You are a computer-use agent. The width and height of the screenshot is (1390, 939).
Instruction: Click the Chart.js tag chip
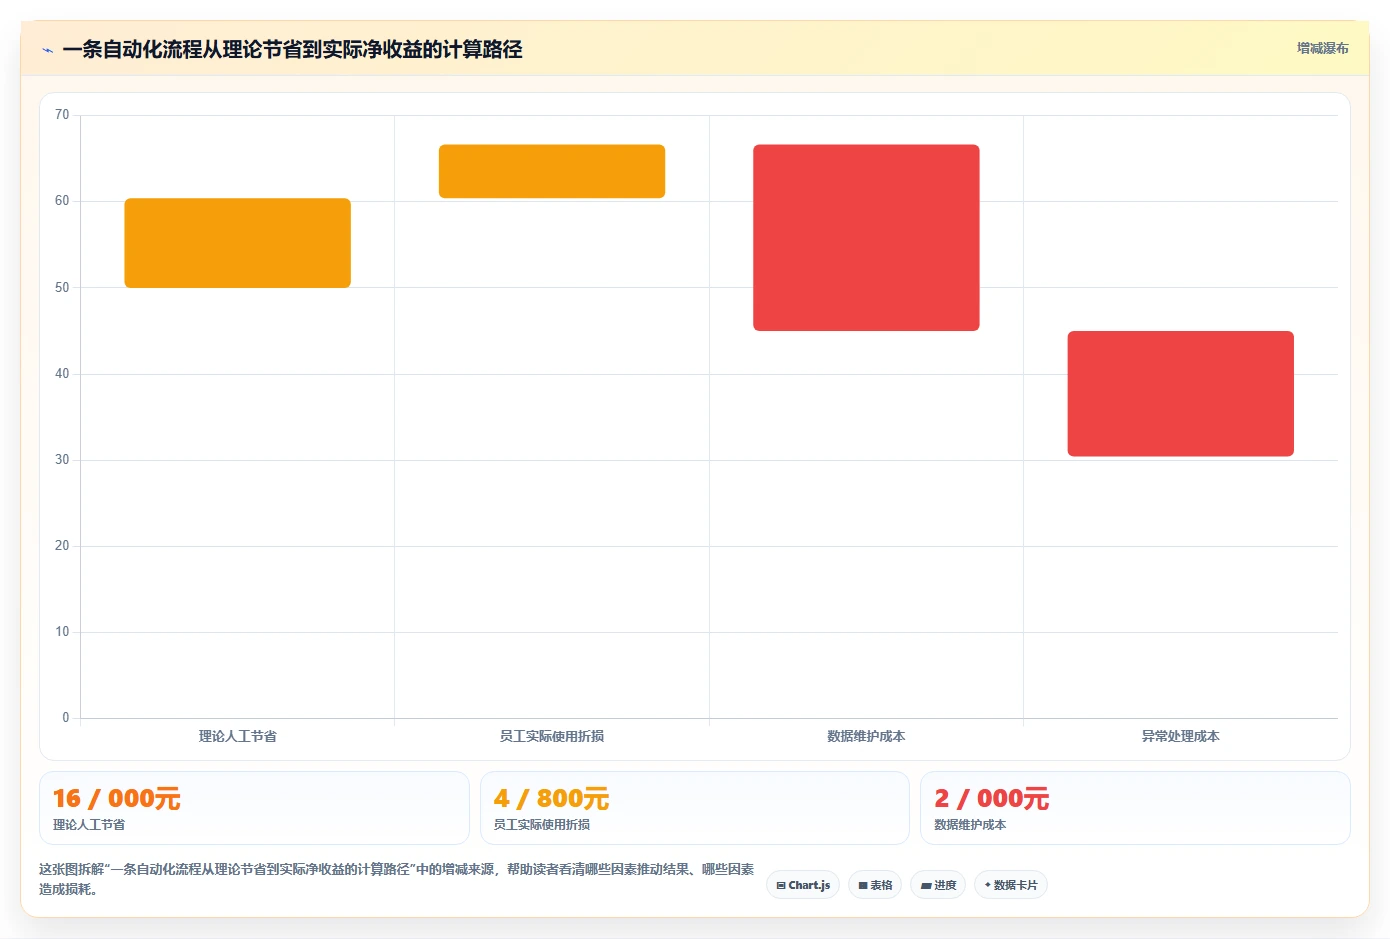coord(803,885)
